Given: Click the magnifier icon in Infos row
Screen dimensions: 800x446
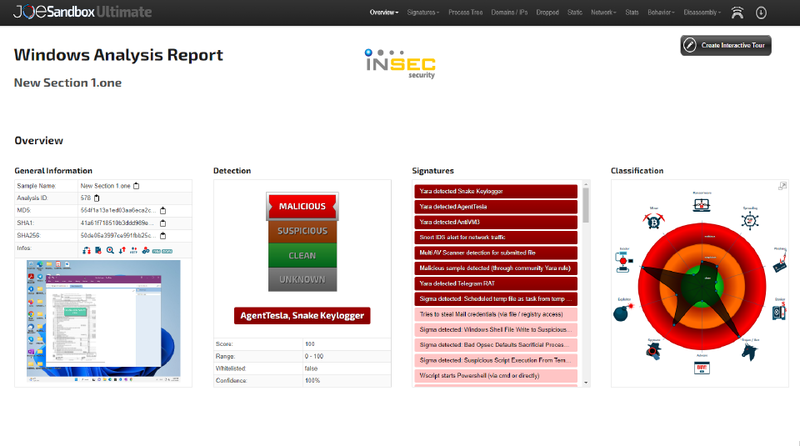Looking at the screenshot, I should (110, 249).
